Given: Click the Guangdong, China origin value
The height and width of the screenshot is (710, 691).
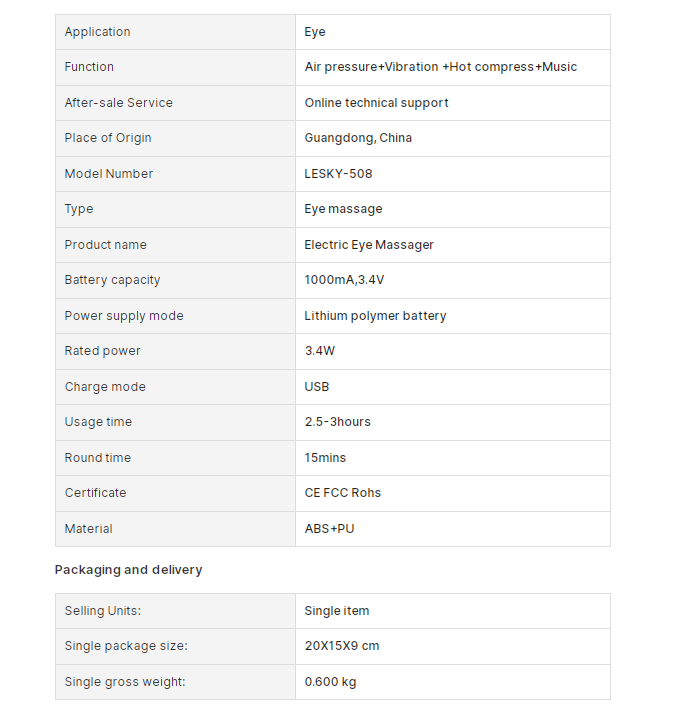Looking at the screenshot, I should 358,138.
